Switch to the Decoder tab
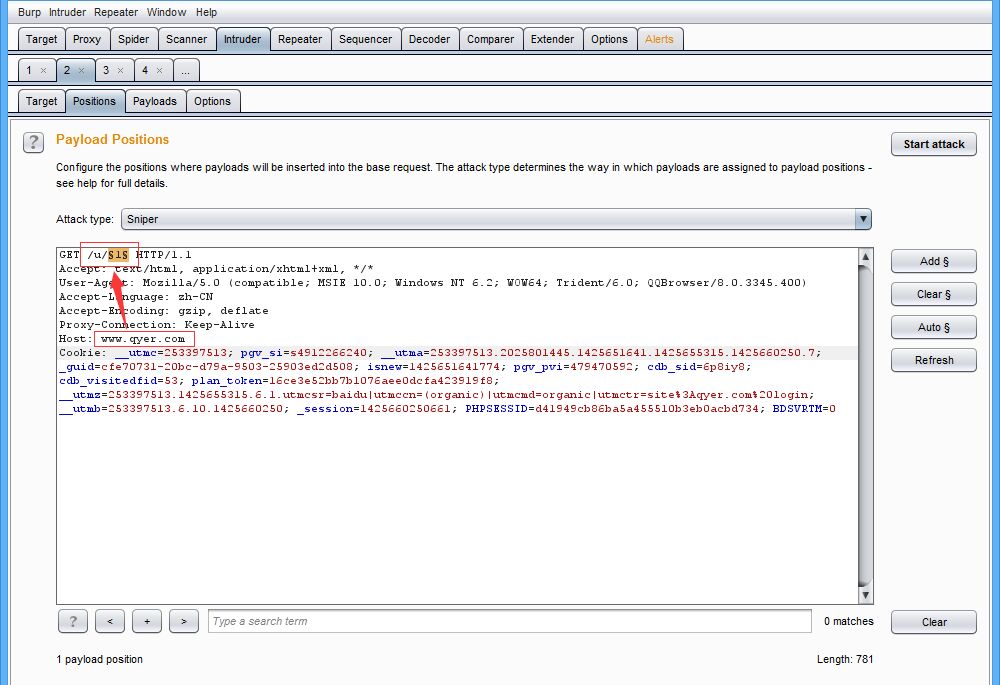This screenshot has width=1000, height=685. coord(429,40)
